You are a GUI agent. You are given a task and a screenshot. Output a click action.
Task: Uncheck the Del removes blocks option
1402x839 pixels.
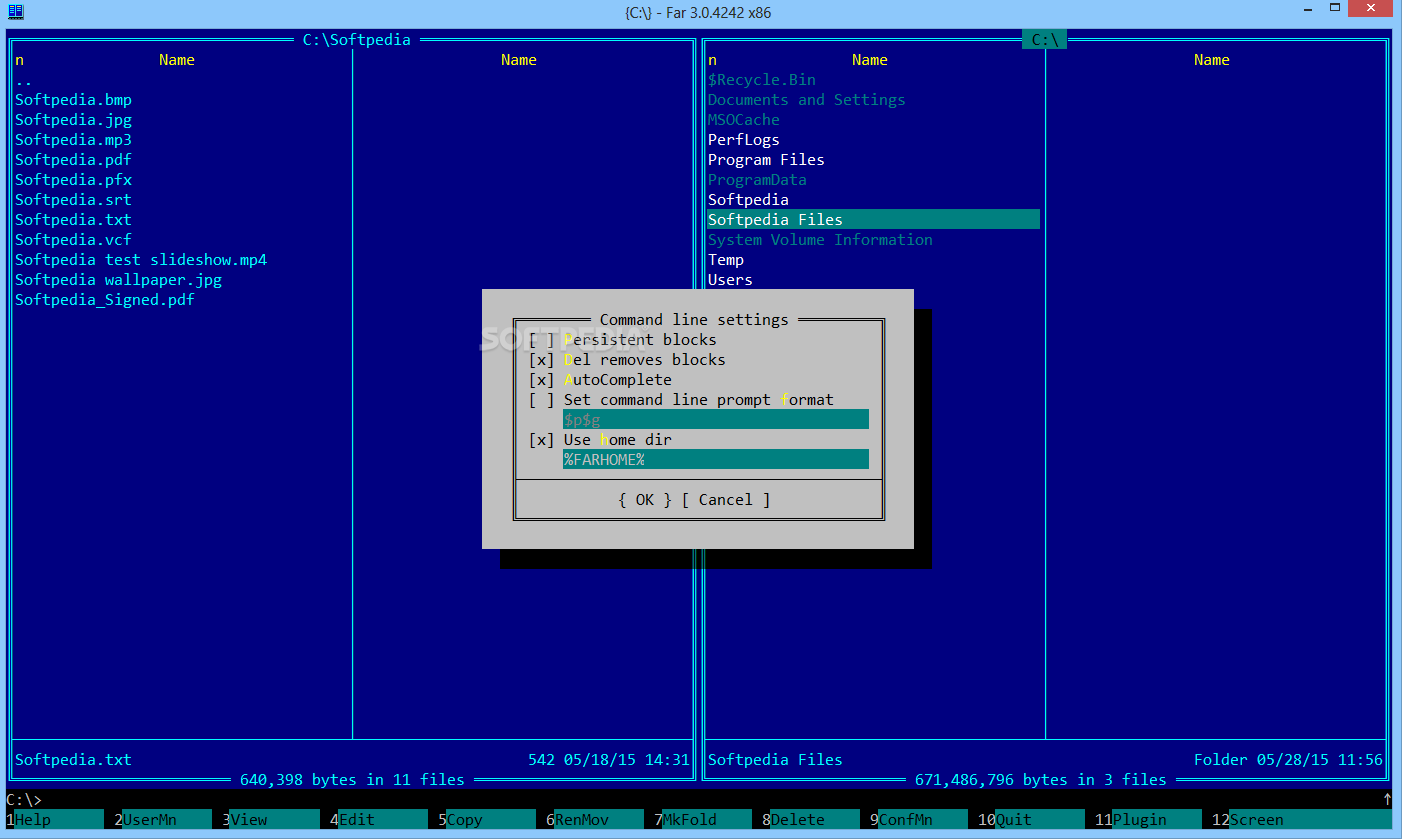[x=541, y=360]
